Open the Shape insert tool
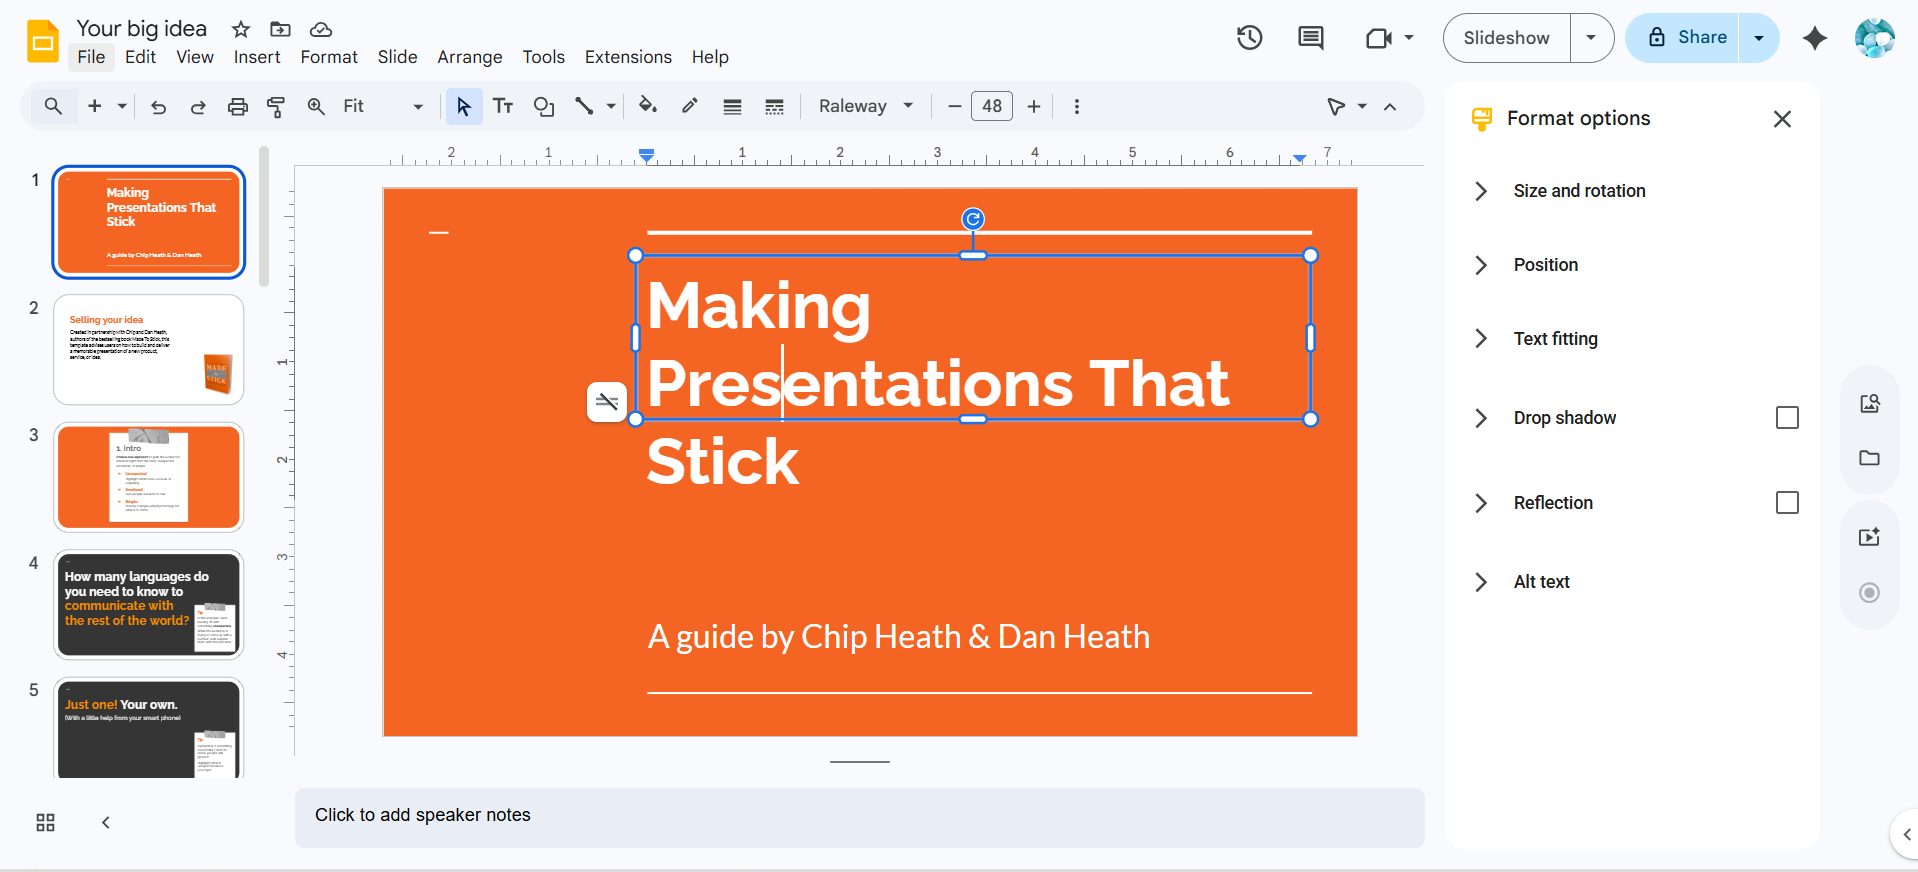Viewport: 1918px width, 872px height. (543, 106)
